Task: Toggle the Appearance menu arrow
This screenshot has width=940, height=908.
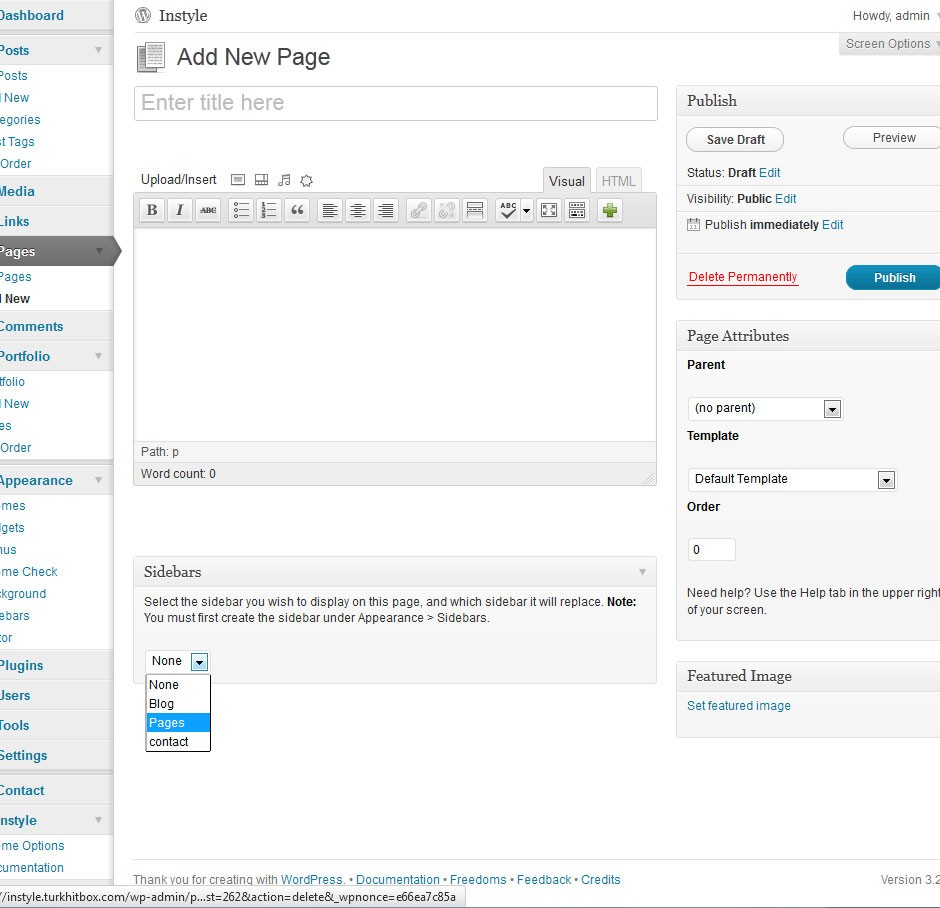Action: [98, 480]
